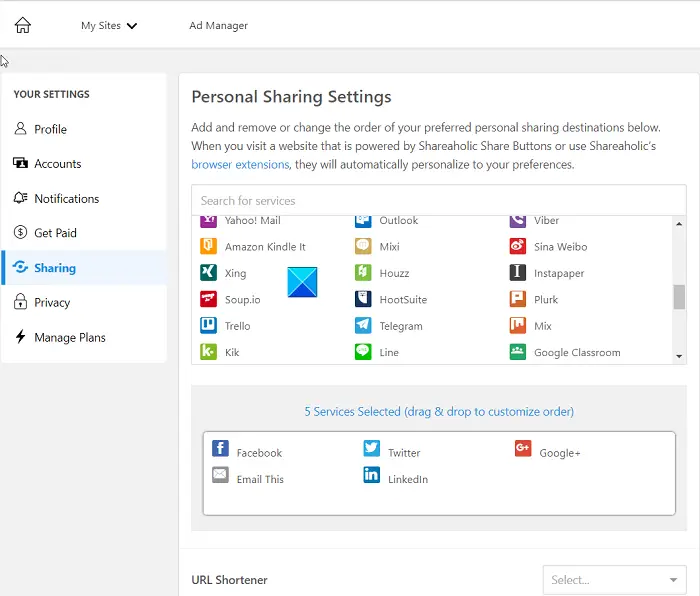This screenshot has width=700, height=596.
Task: Add the Google Classroom icon
Action: [x=518, y=351]
